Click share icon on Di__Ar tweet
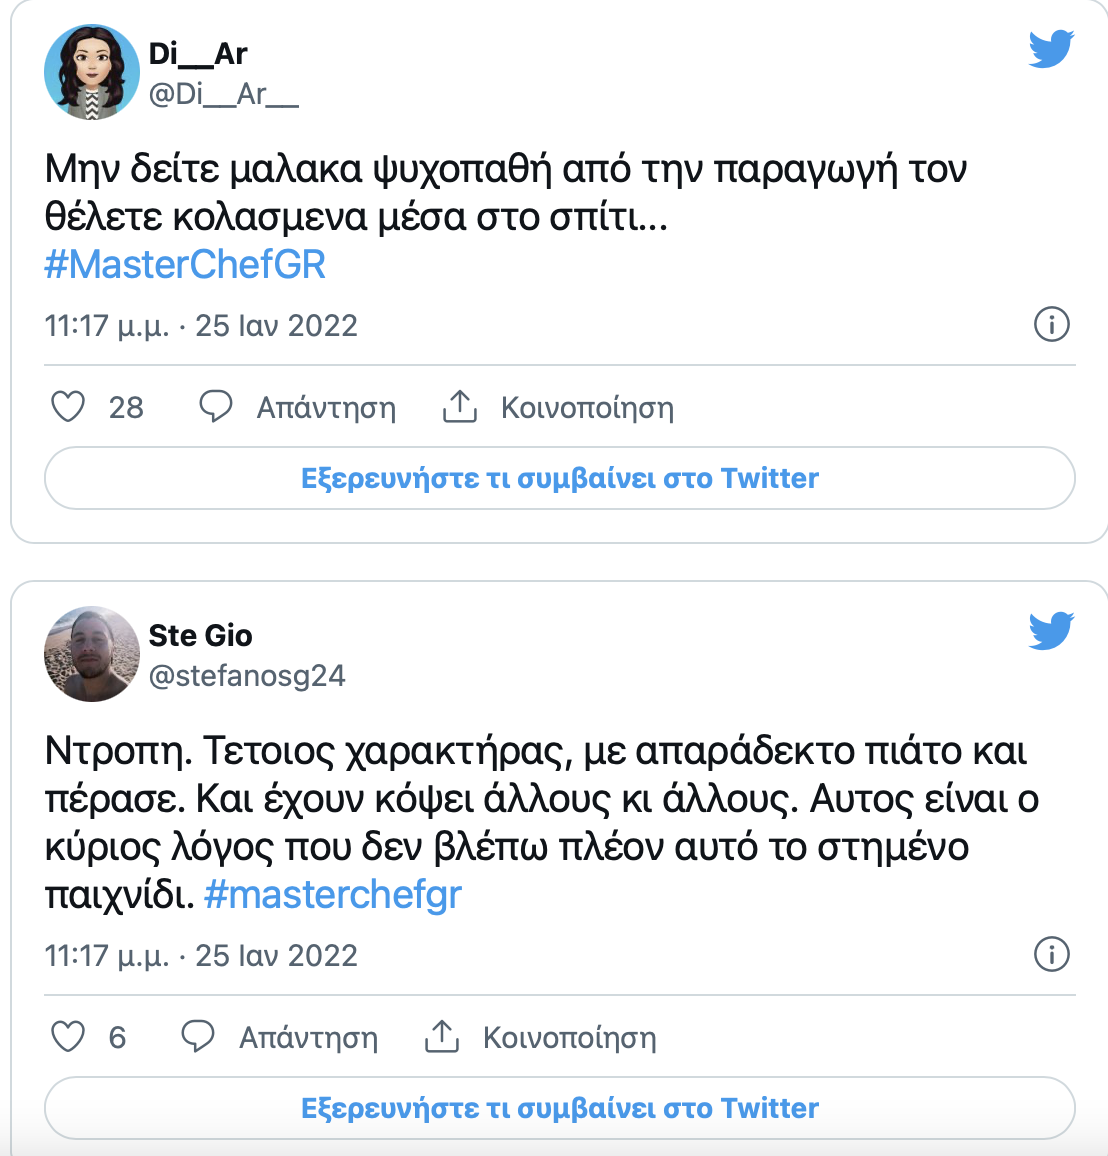This screenshot has width=1108, height=1156. (x=460, y=407)
